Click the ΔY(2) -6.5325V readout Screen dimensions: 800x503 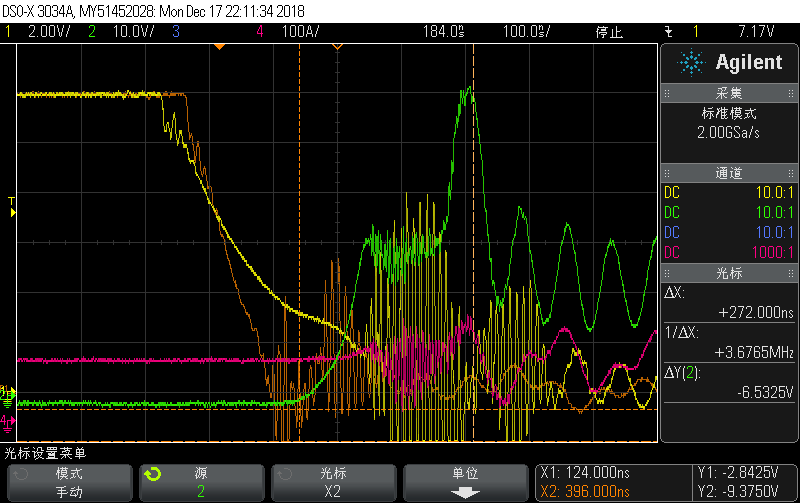click(x=729, y=383)
